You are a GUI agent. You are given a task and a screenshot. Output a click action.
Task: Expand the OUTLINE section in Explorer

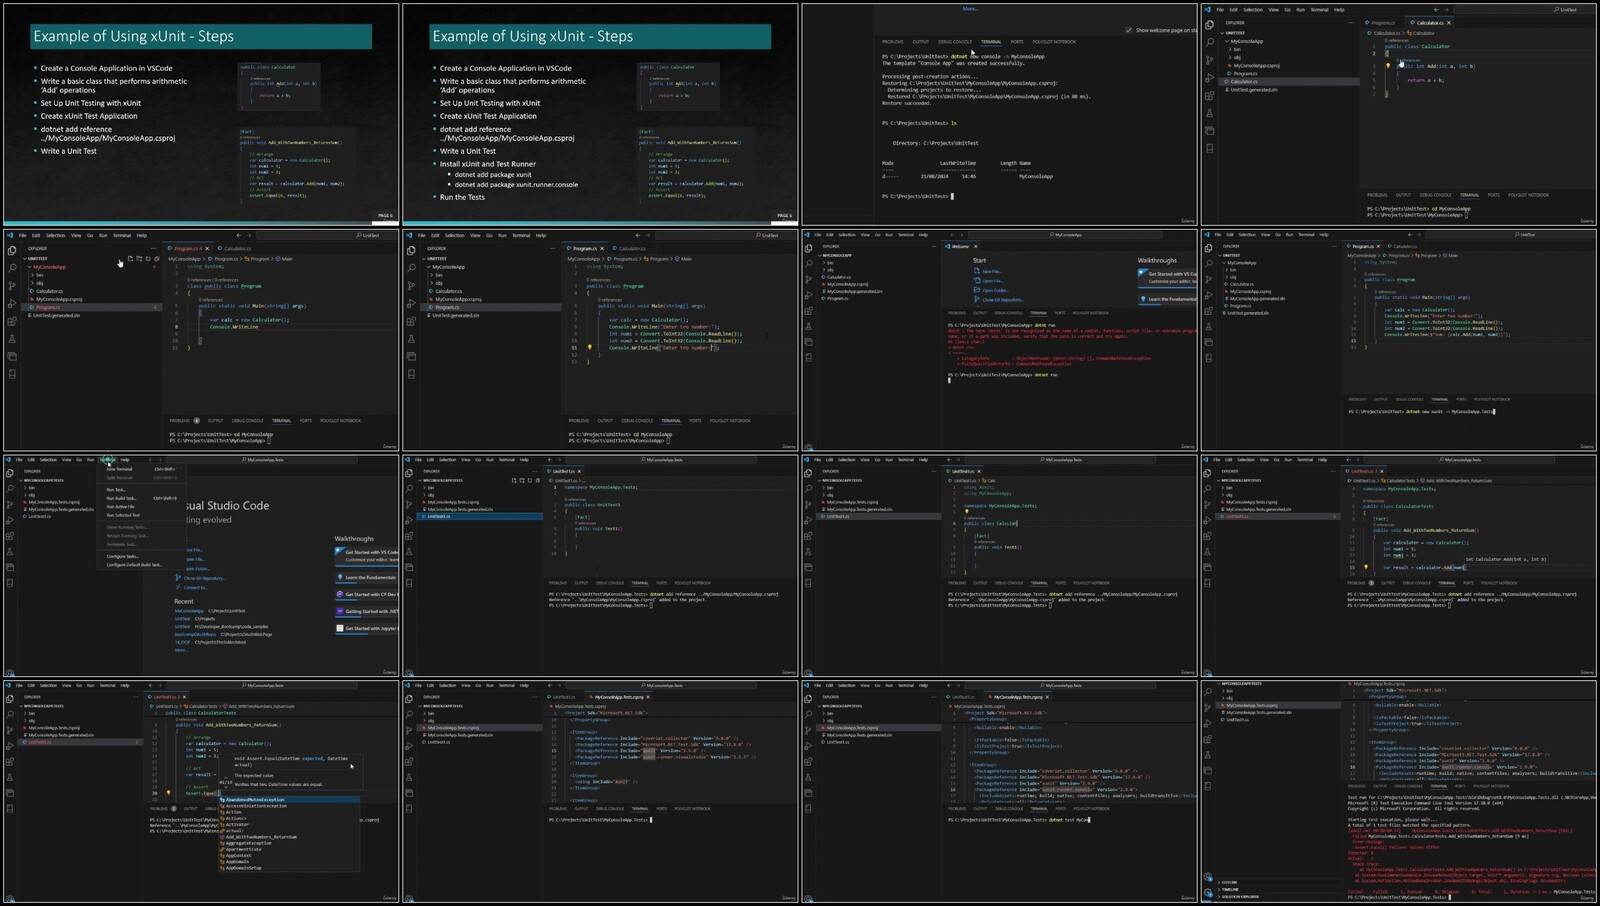1229,882
